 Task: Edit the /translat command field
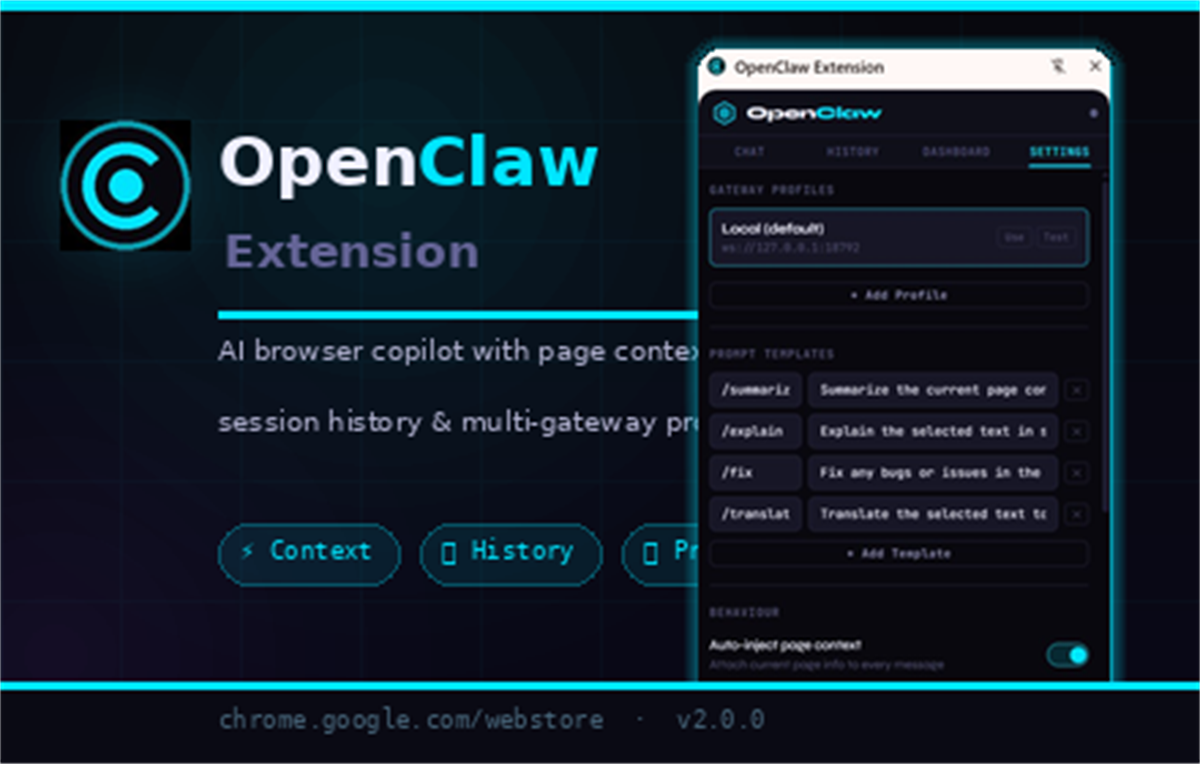tap(755, 514)
